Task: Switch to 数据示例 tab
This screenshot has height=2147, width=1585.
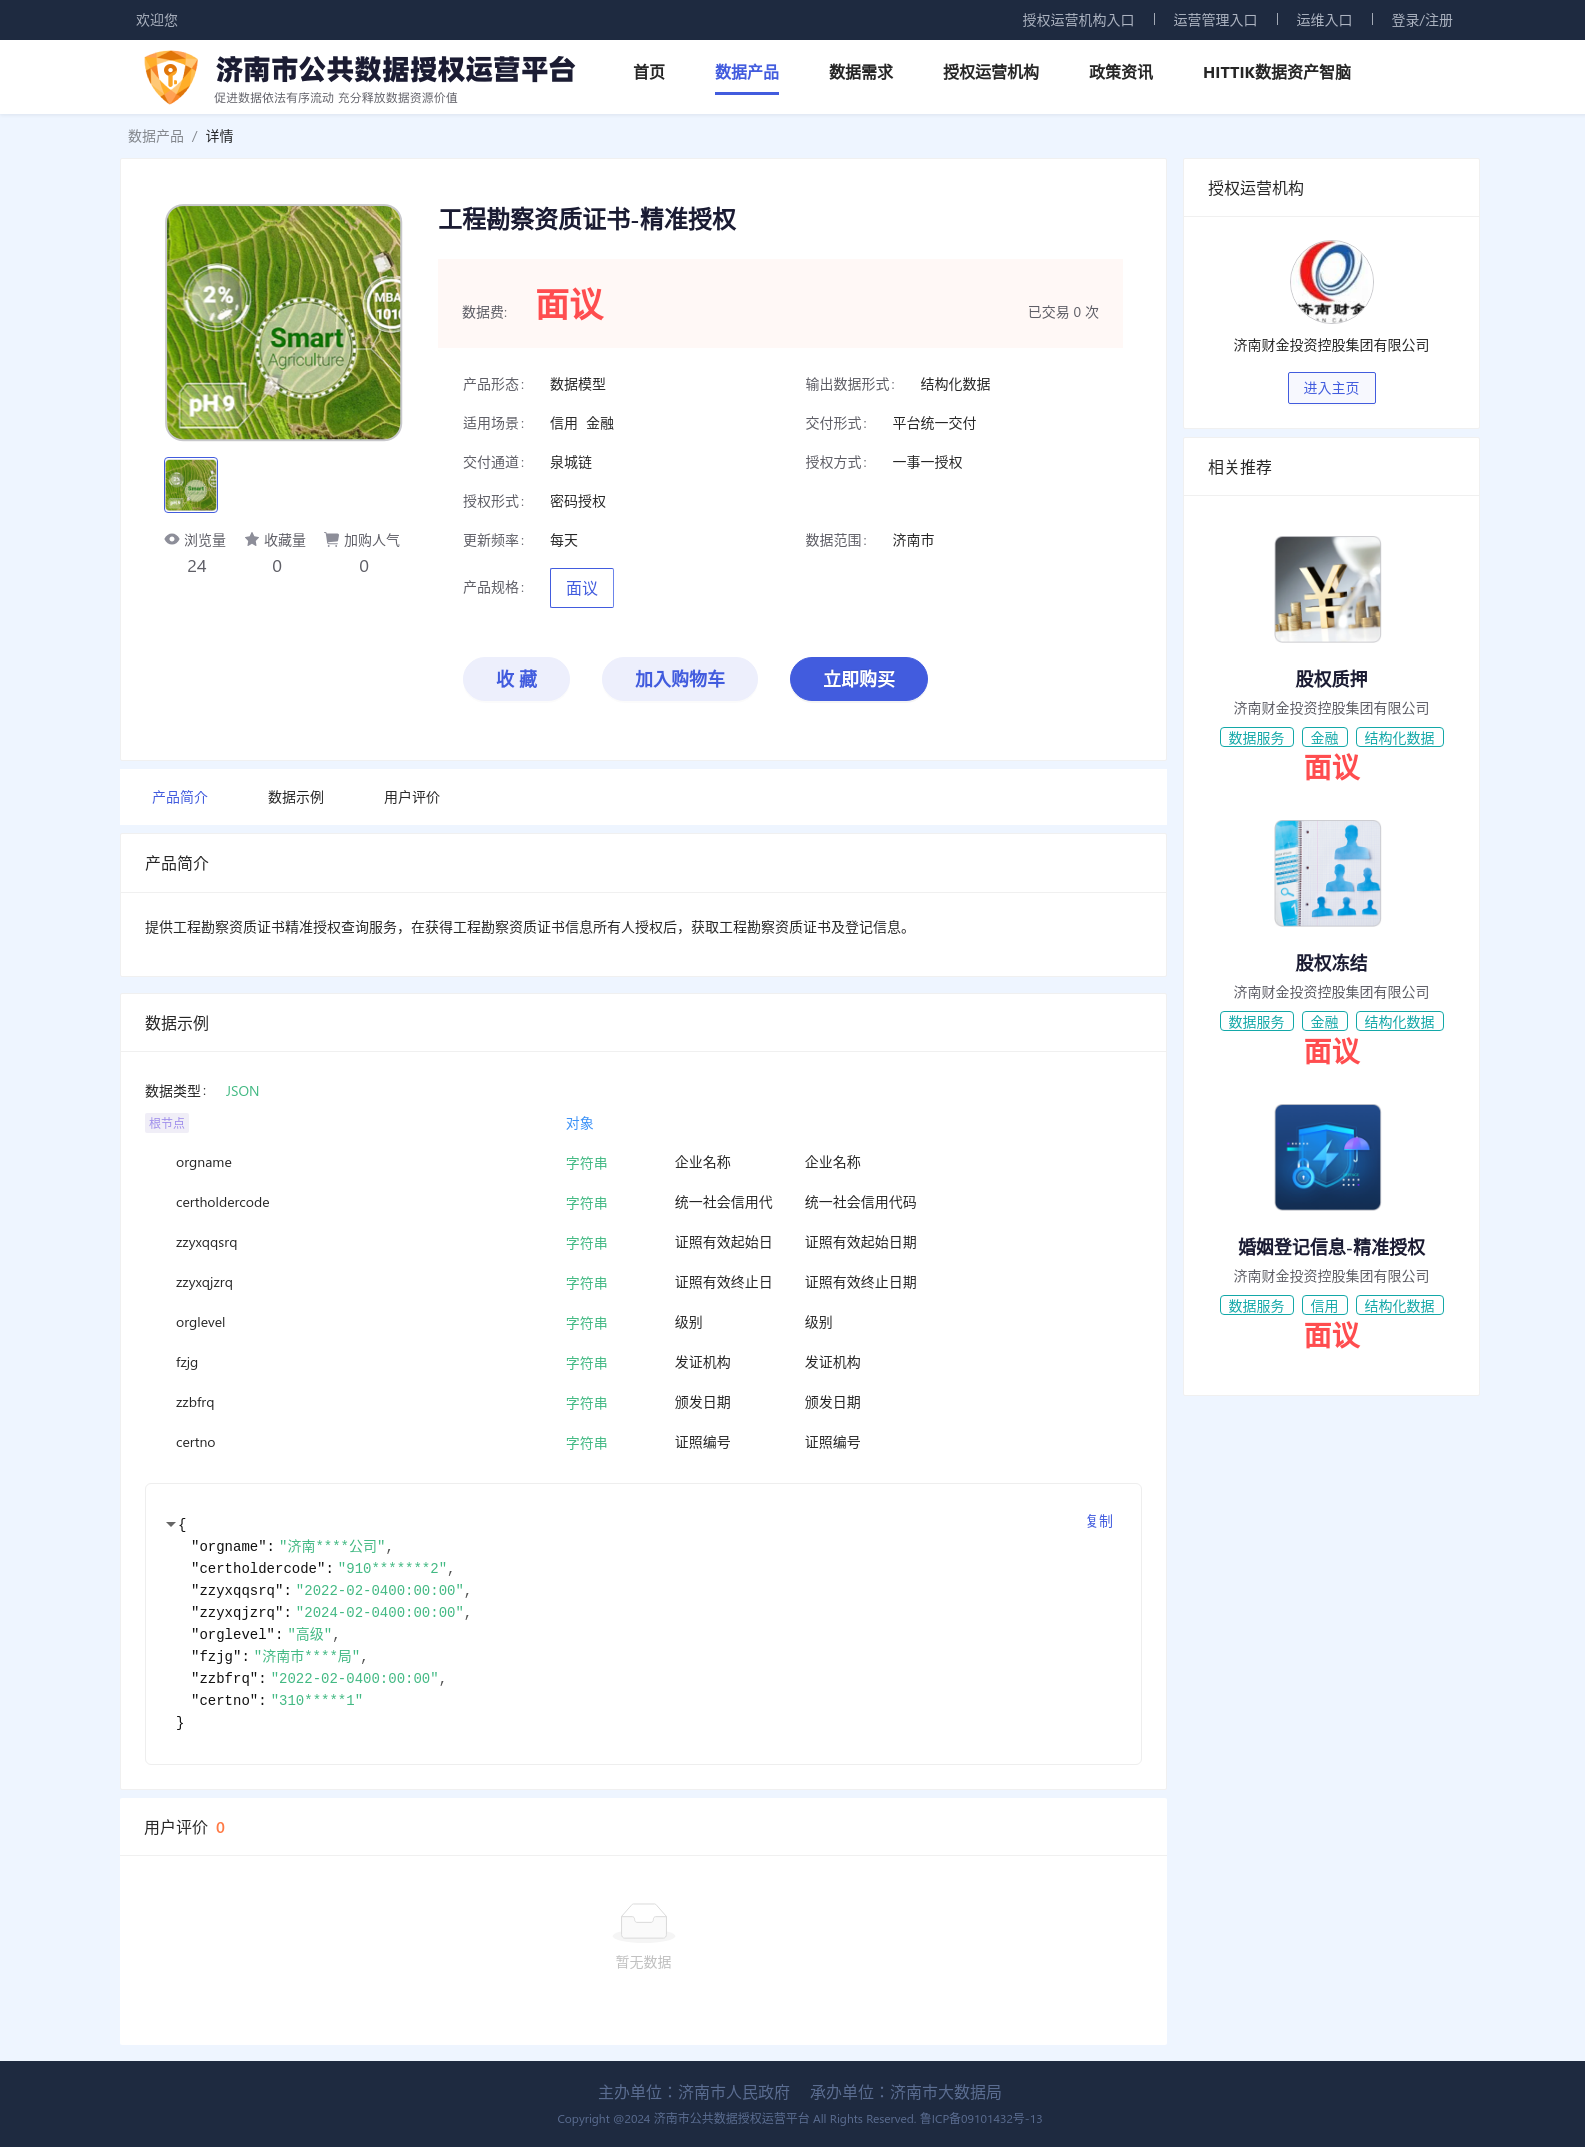Action: click(x=296, y=797)
